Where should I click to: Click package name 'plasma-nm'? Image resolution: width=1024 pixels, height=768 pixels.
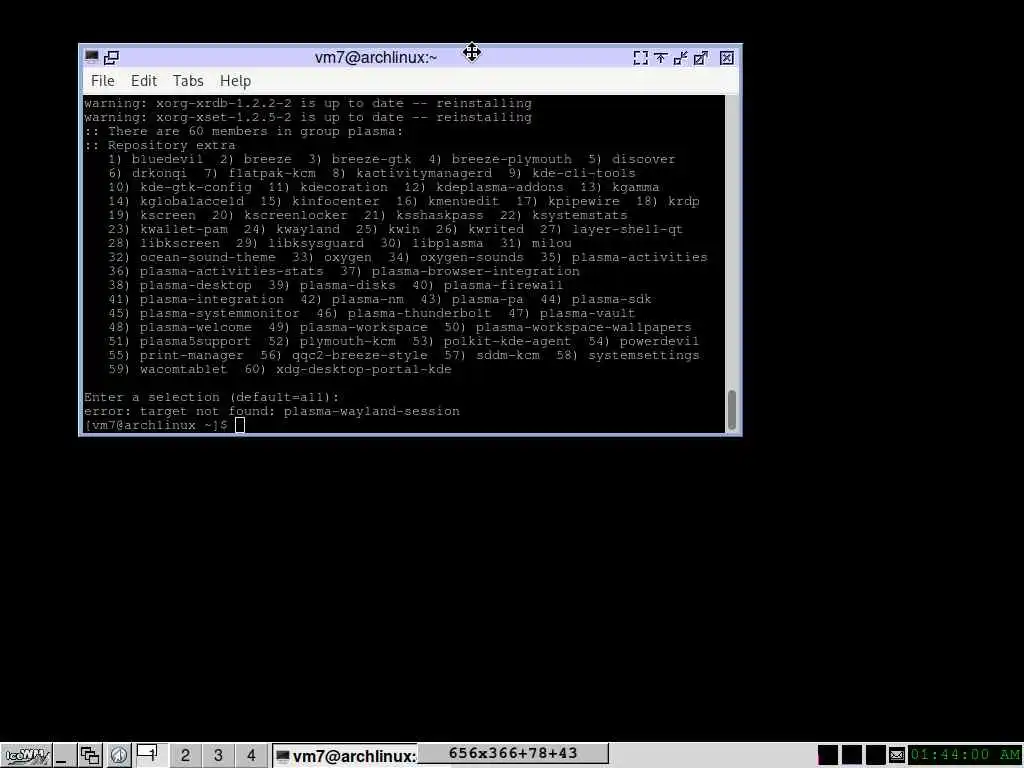[368, 299]
